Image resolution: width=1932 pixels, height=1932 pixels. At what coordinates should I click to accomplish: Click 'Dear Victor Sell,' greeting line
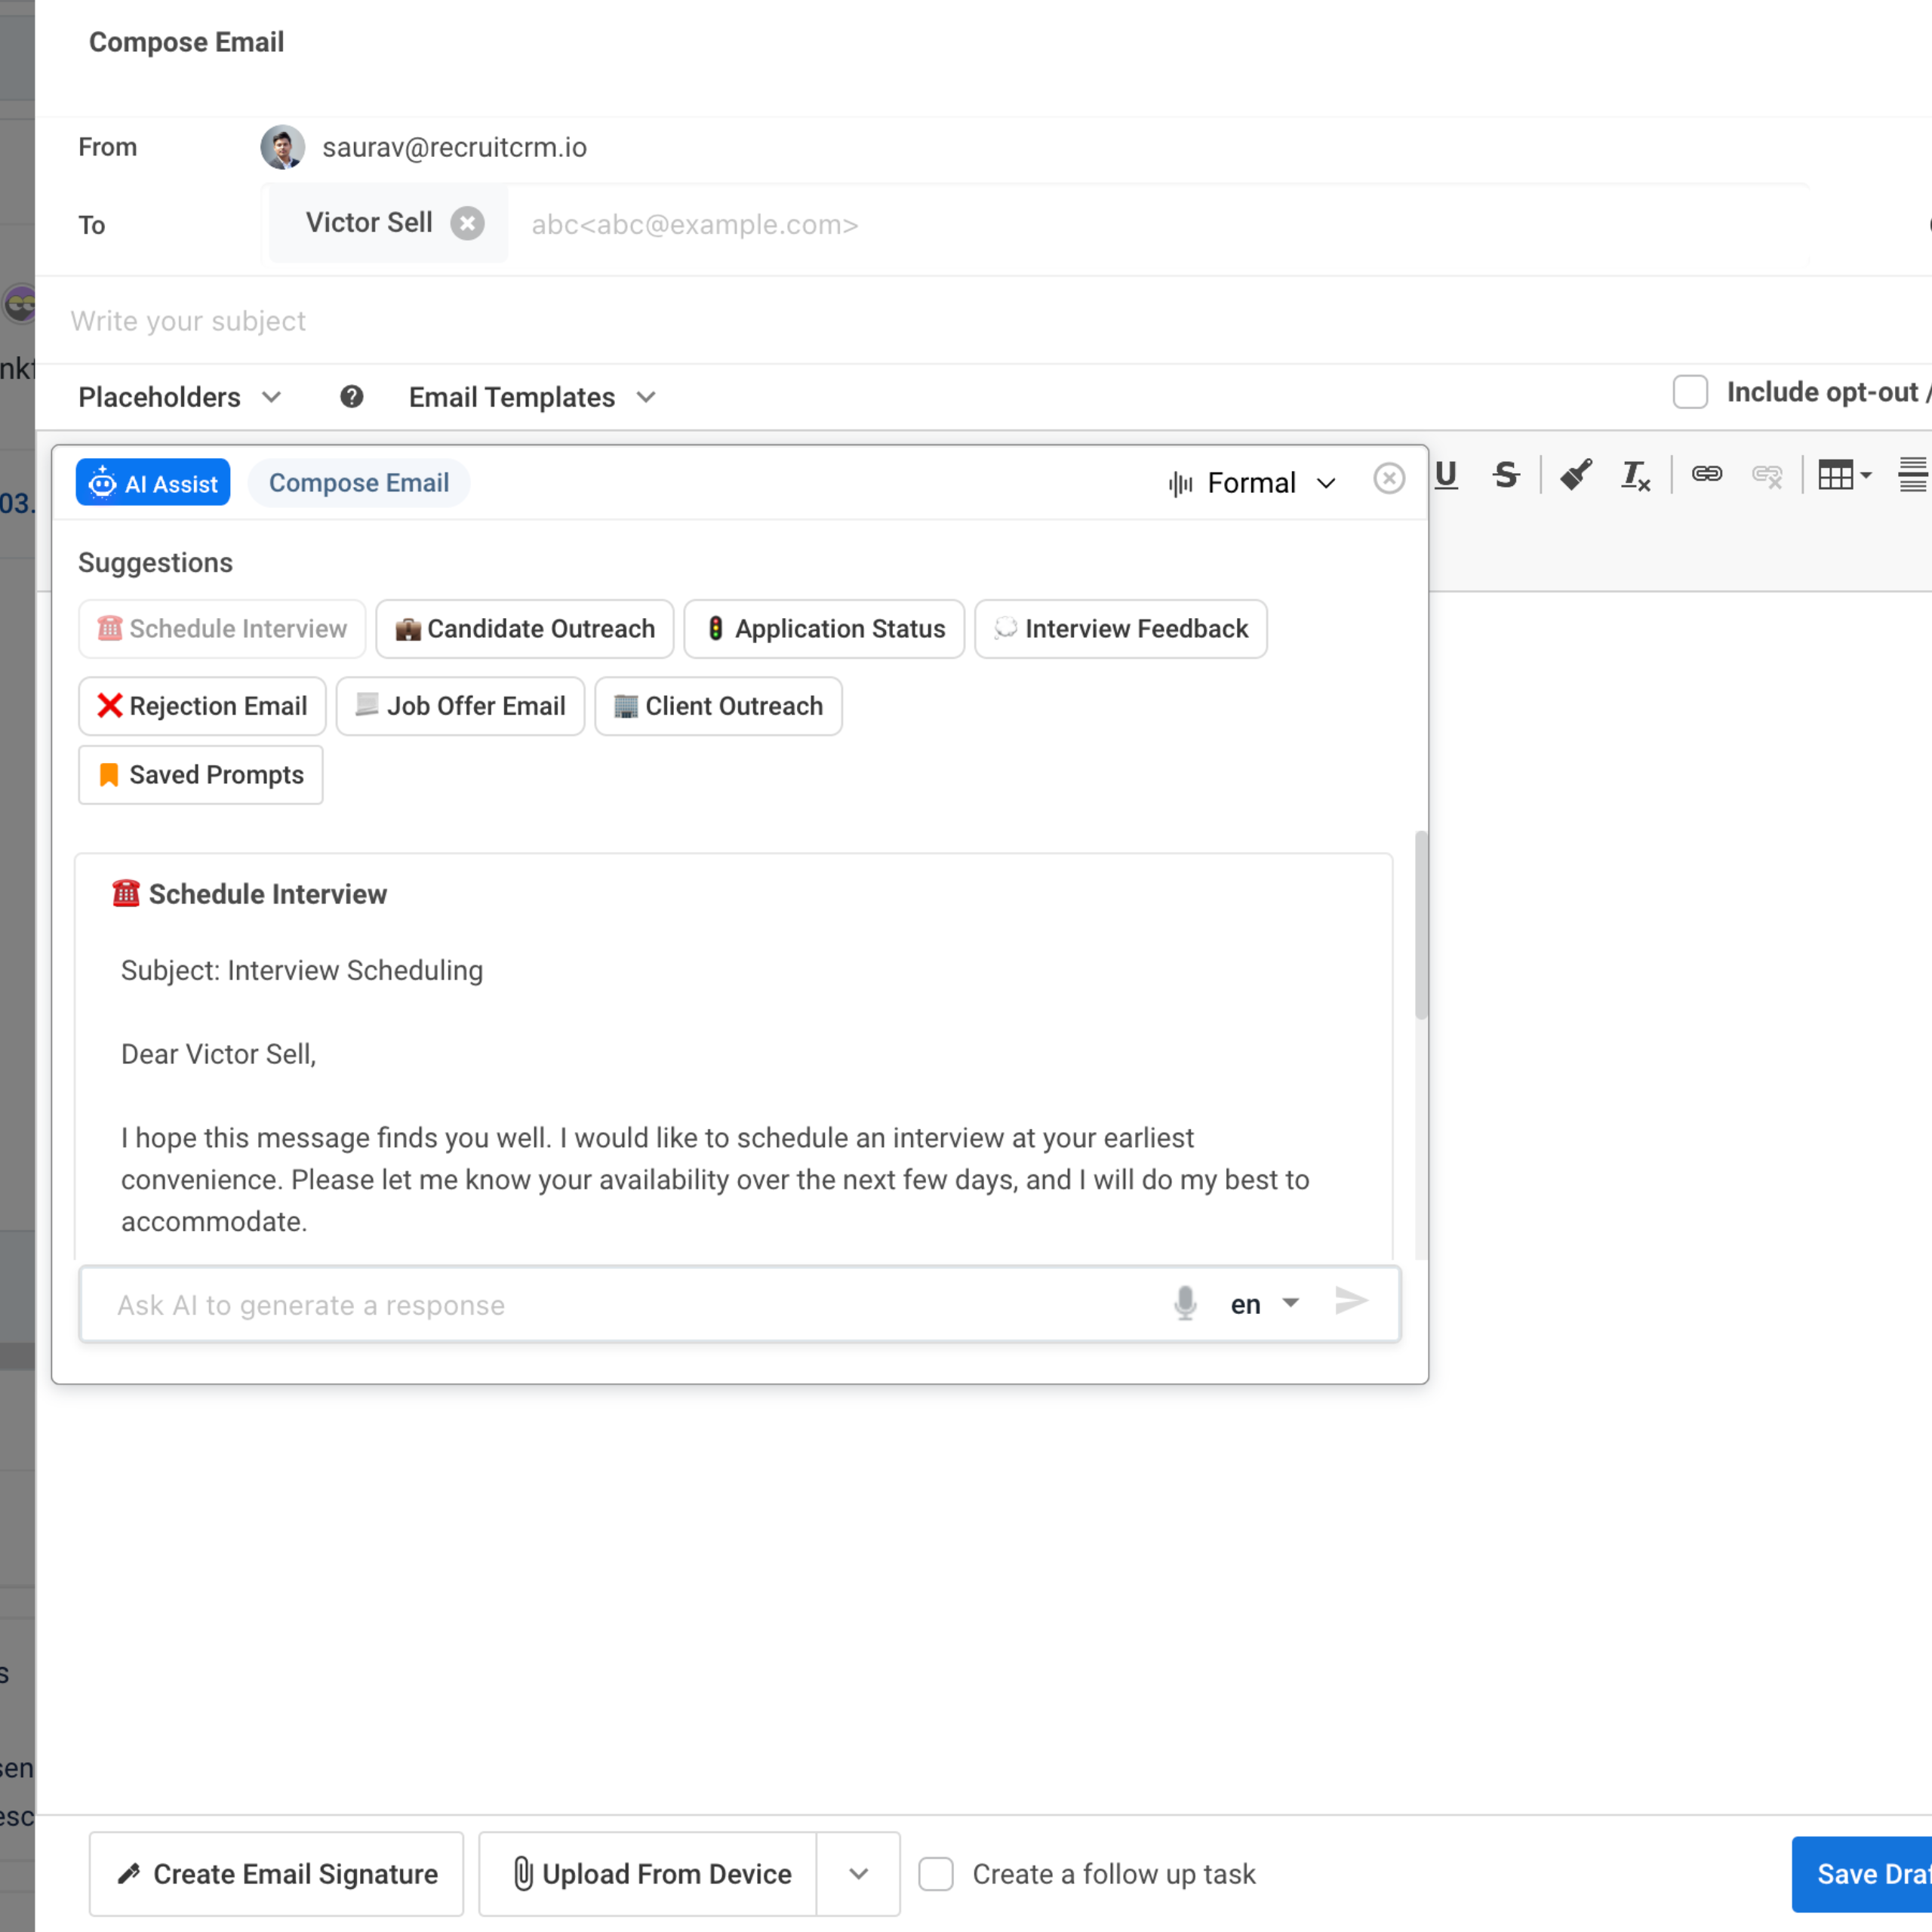click(x=219, y=1054)
